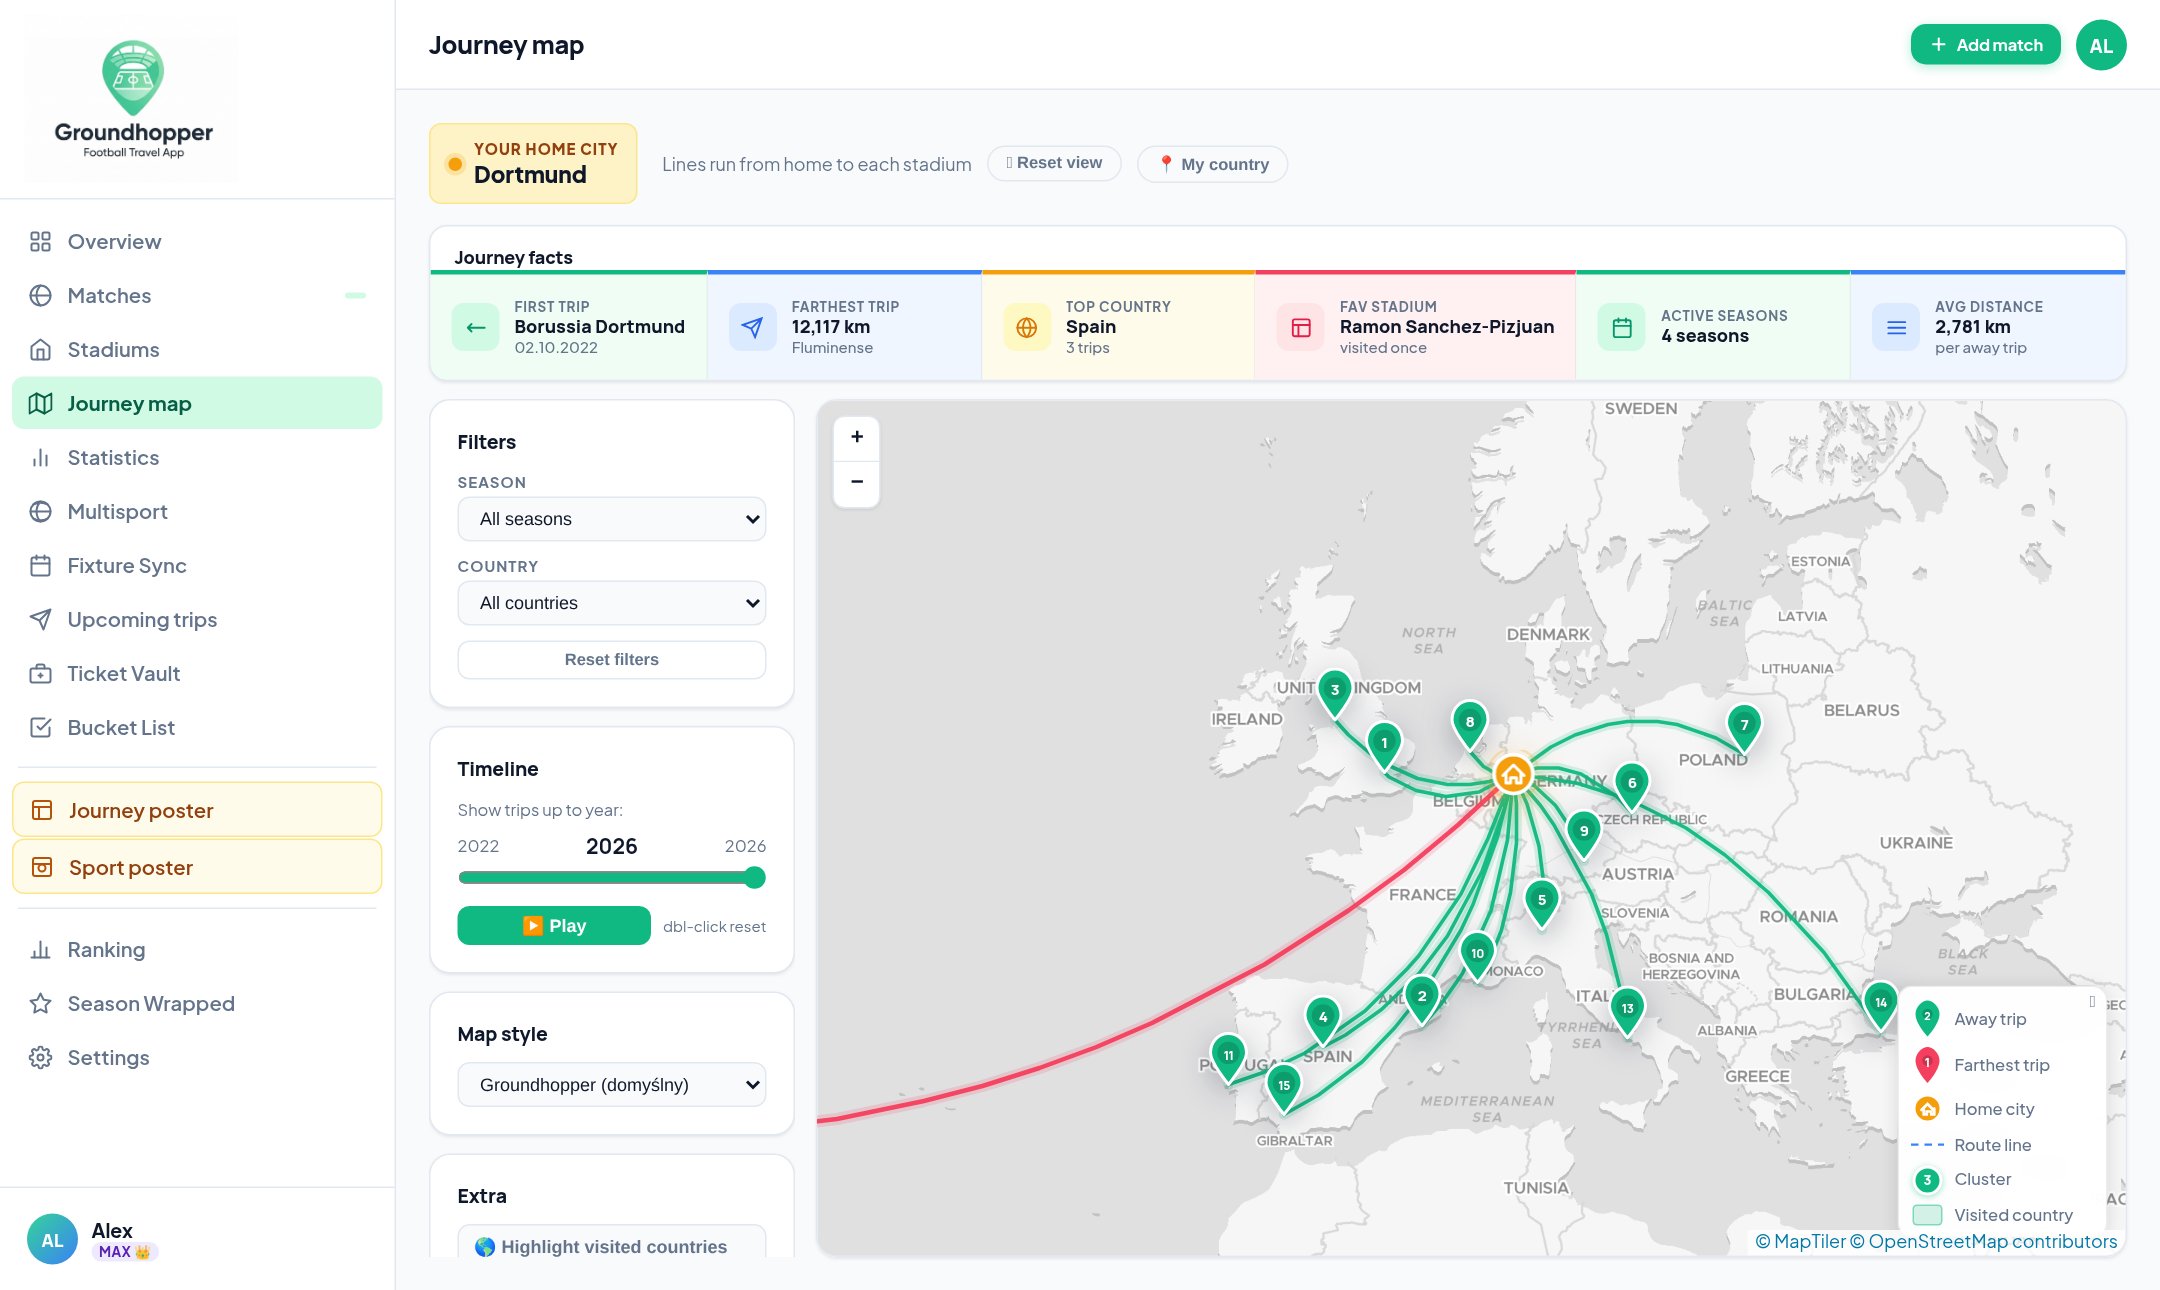Open the Map style dropdown

point(612,1085)
